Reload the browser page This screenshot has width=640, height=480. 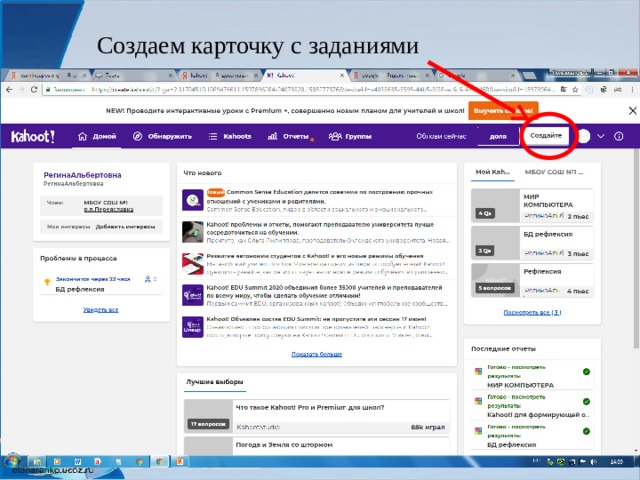tap(34, 89)
